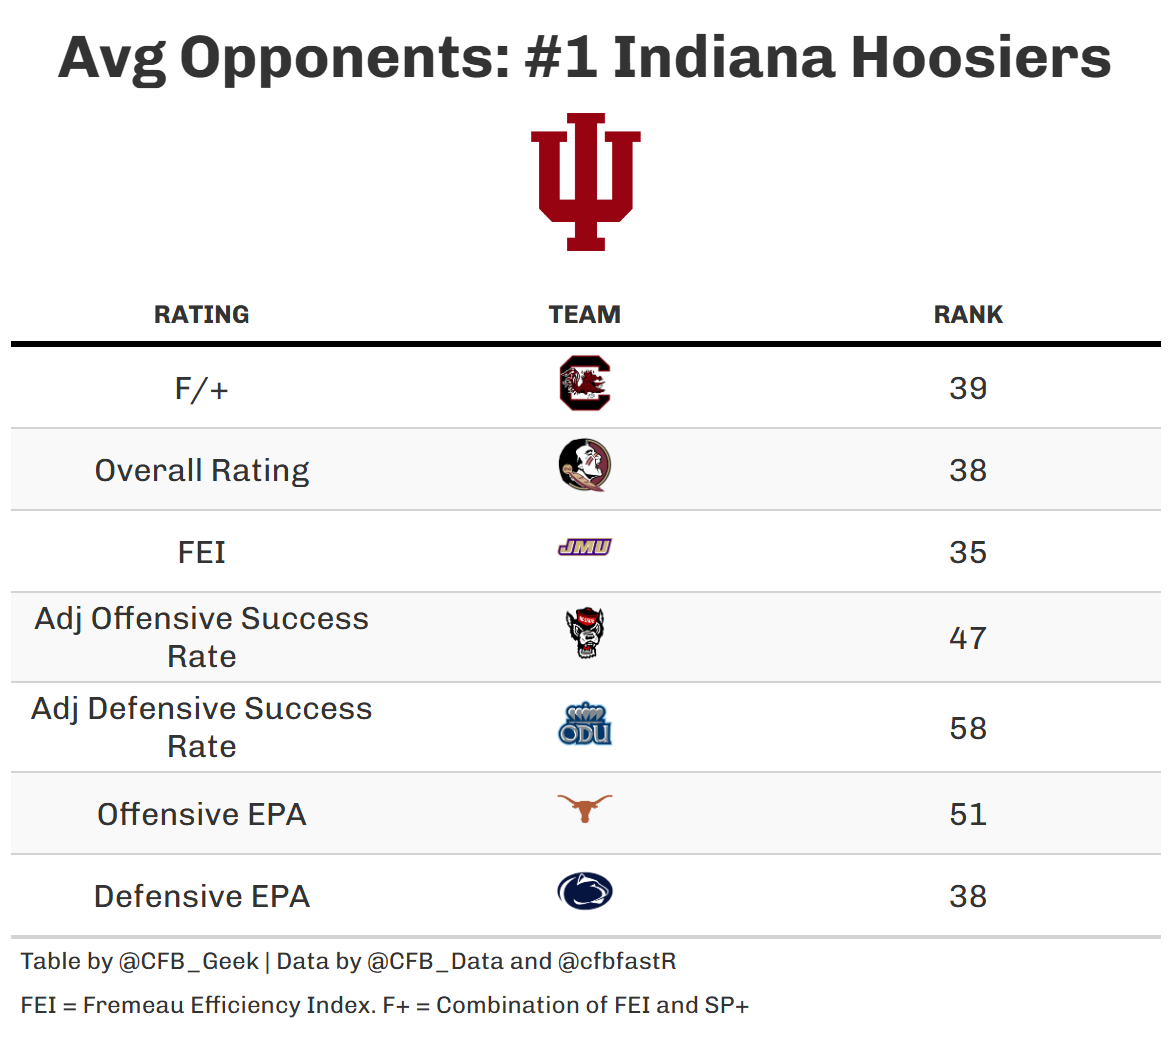Click the RANK column header
Viewport: 1170px width, 1040px height.
(x=968, y=314)
